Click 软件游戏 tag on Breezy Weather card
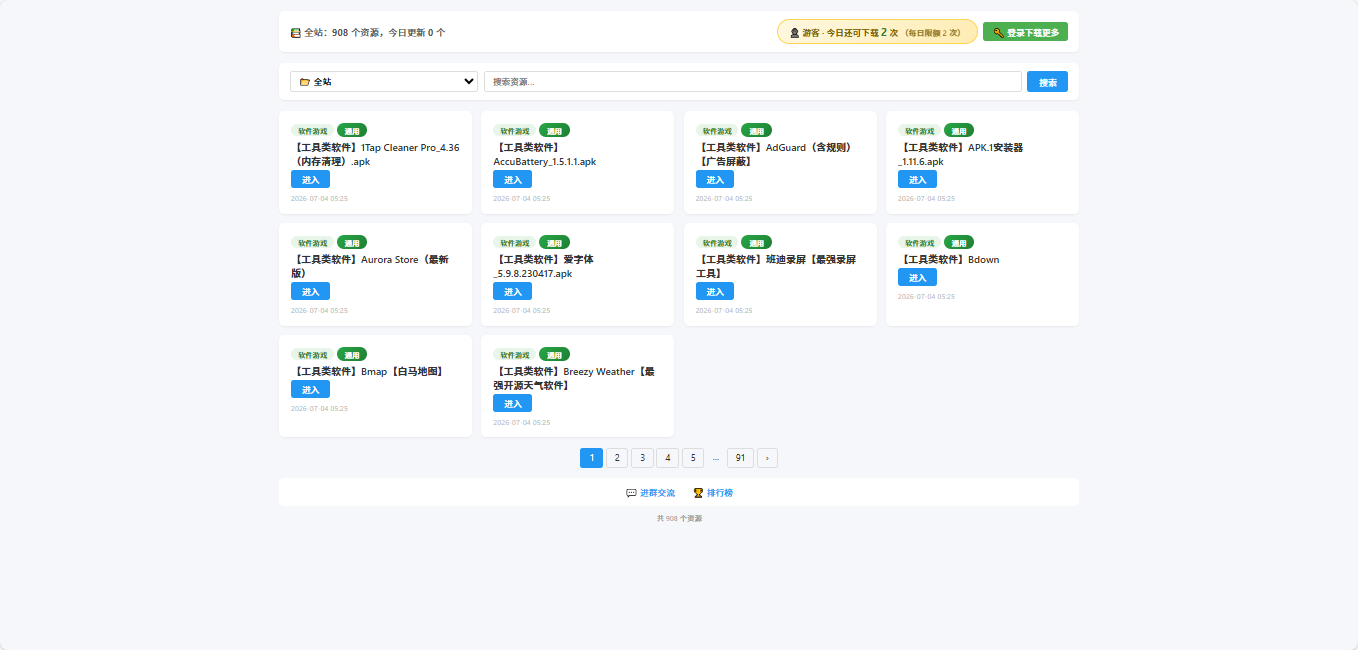Image resolution: width=1358 pixels, height=650 pixels. click(x=515, y=355)
